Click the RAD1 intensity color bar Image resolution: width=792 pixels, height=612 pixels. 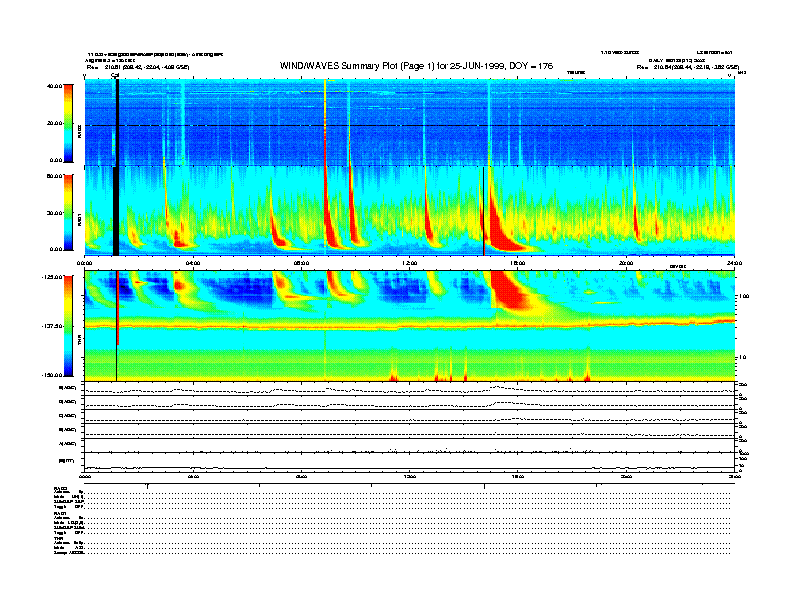pyautogui.click(x=68, y=212)
